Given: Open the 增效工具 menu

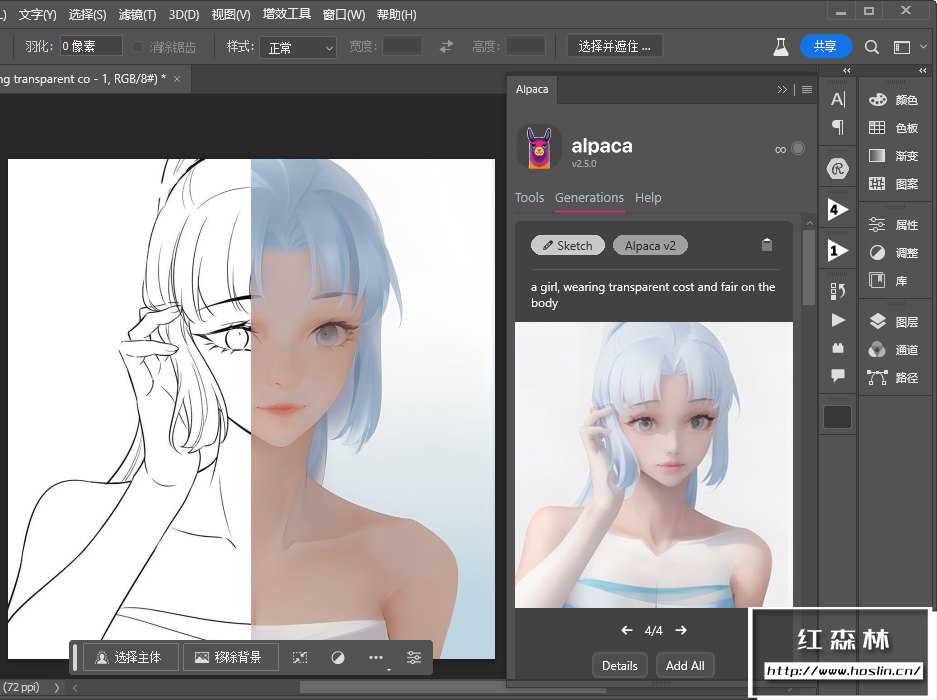Looking at the screenshot, I should click(287, 14).
